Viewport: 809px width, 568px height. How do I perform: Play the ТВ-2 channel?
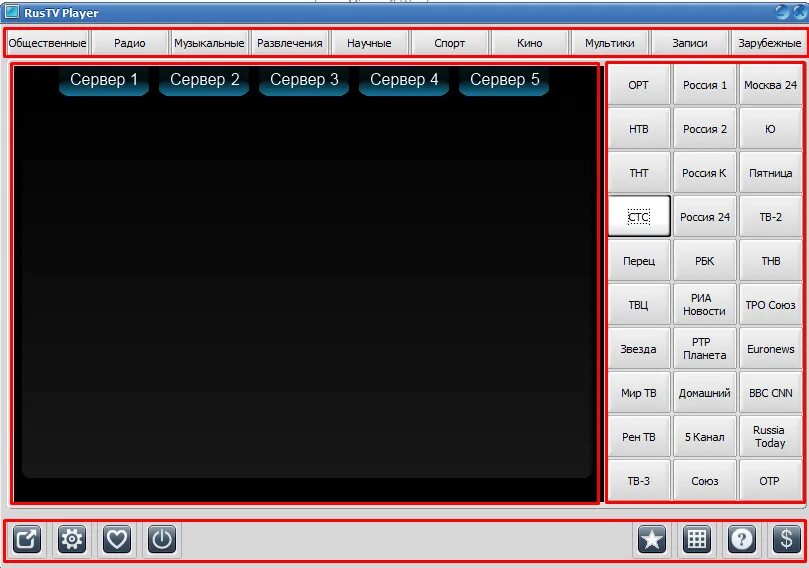point(770,217)
